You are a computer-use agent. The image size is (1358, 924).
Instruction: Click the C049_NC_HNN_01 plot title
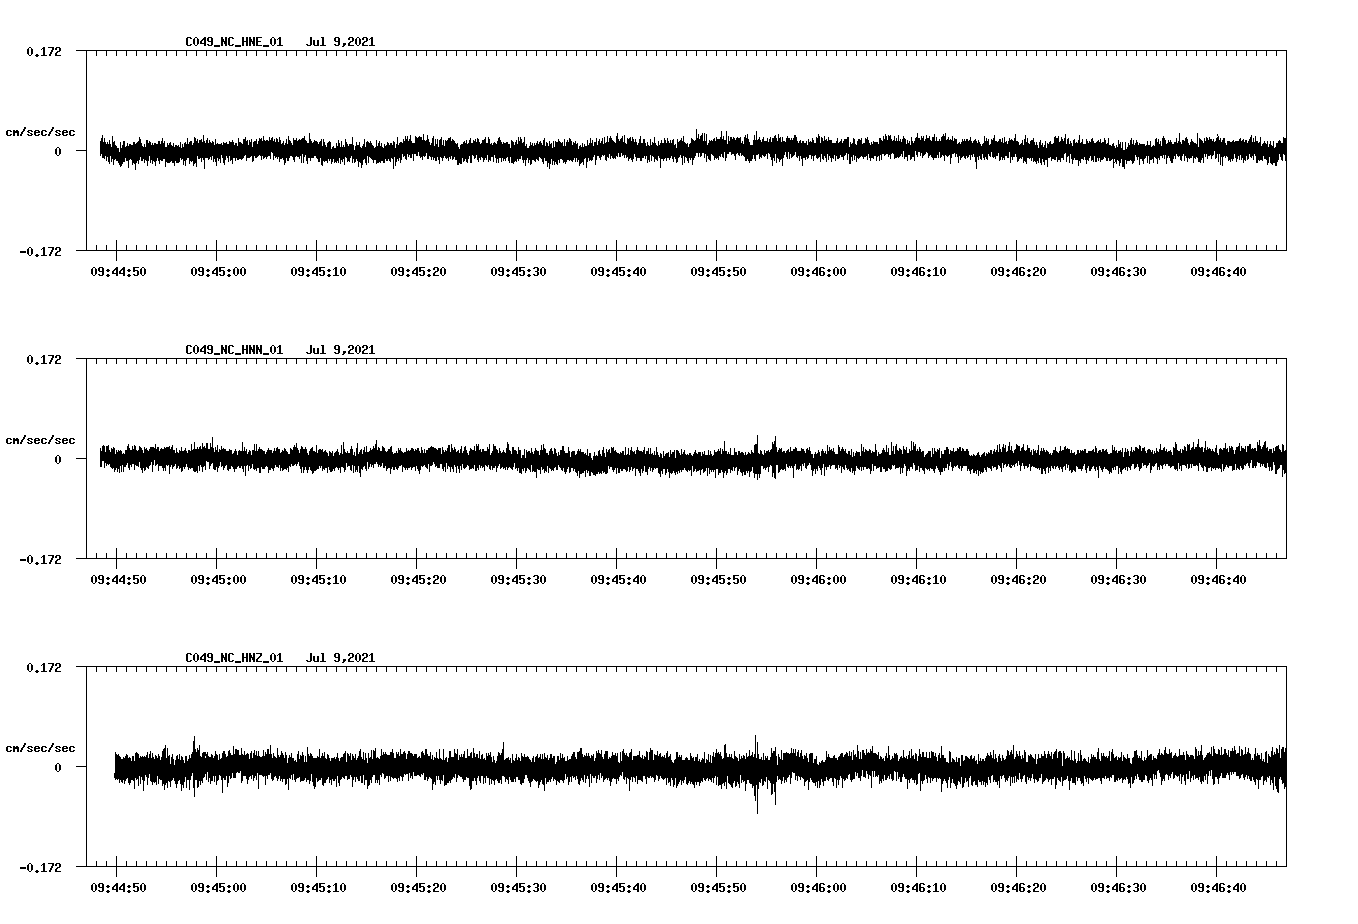(x=234, y=350)
